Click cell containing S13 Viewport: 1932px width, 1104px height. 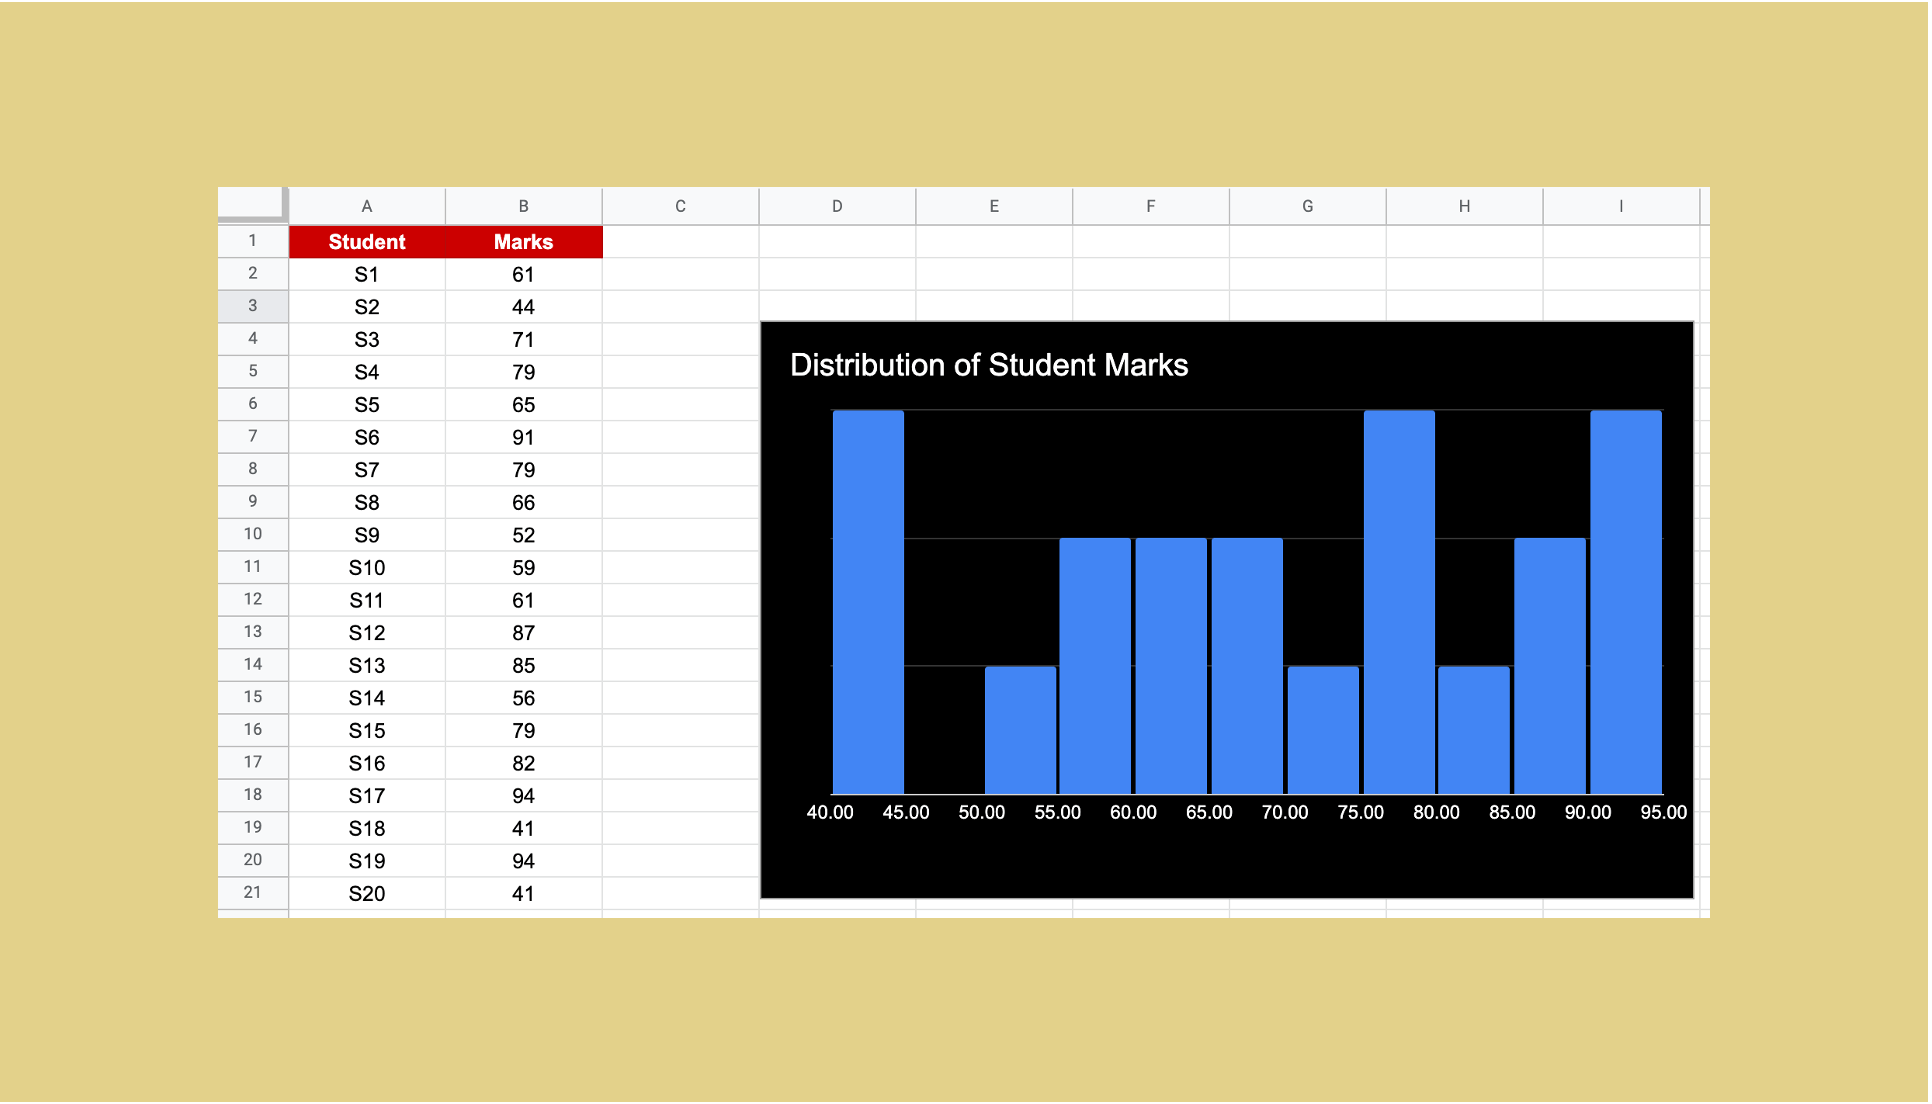[x=367, y=665]
